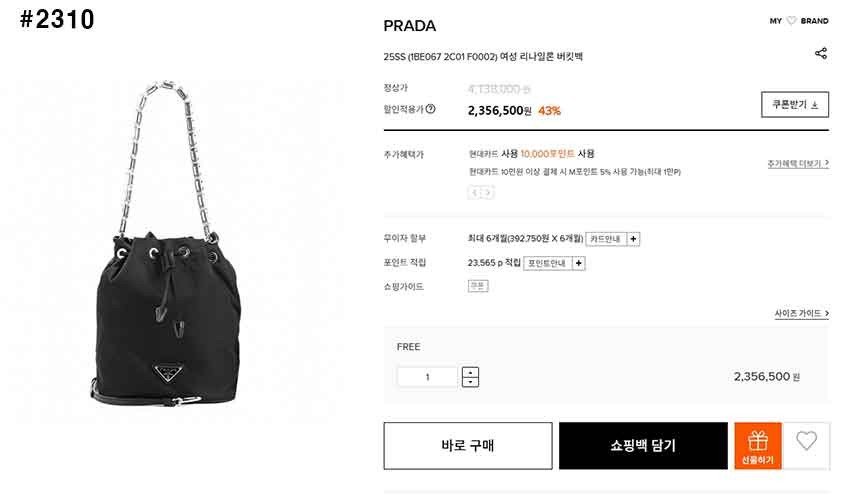
Task: Click the orange gift 선물하기 button
Action: [x=758, y=446]
